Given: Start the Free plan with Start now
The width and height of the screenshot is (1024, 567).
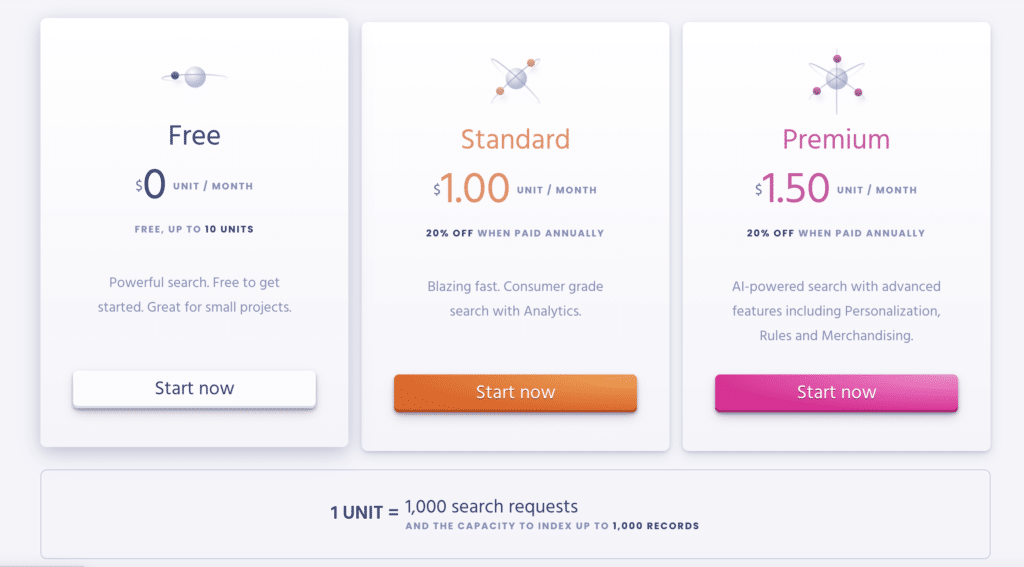Looking at the screenshot, I should tap(194, 389).
